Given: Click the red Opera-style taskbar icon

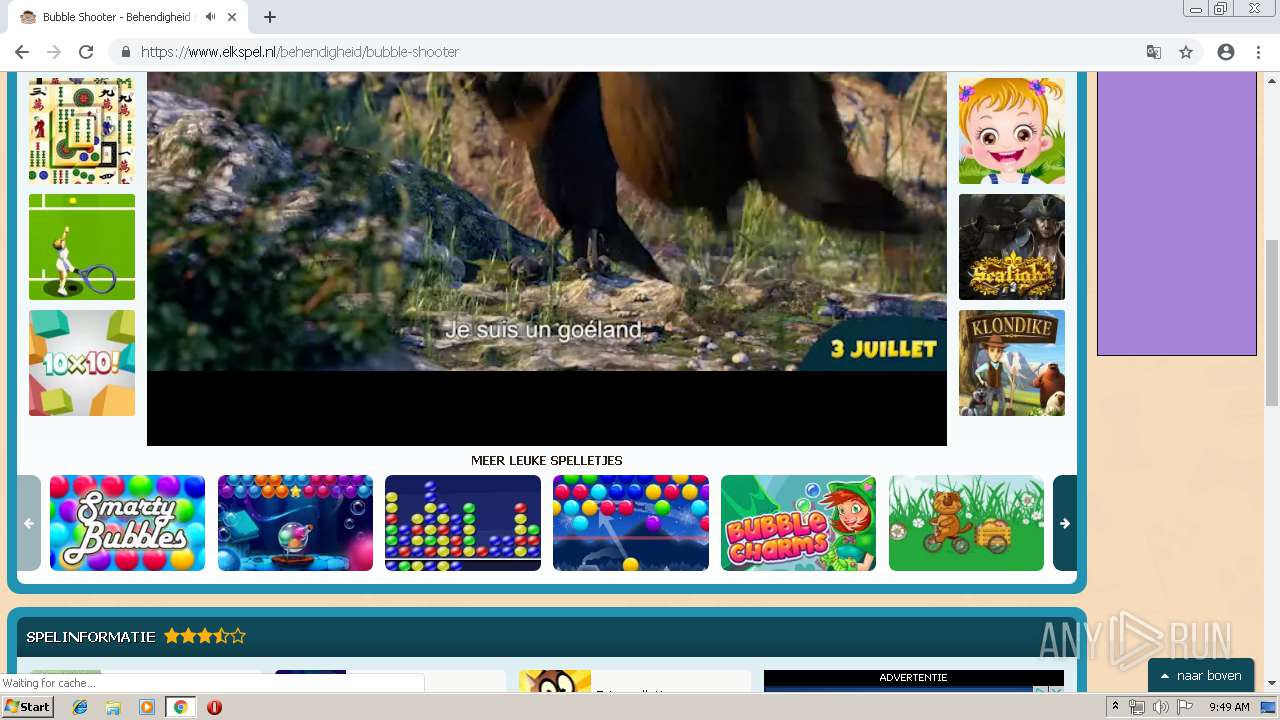Looking at the screenshot, I should pyautogui.click(x=214, y=707).
